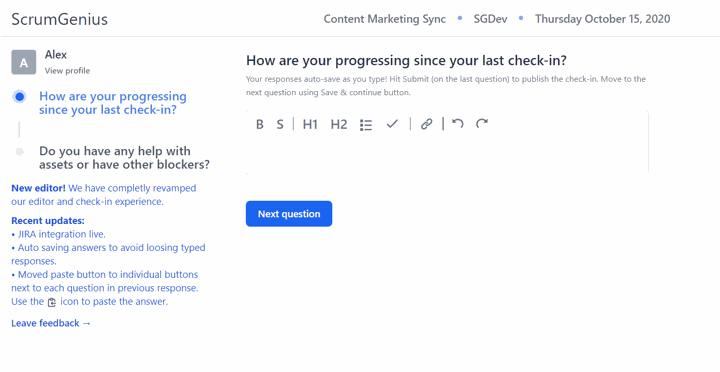Click Alex's avatar letter A

coord(23,62)
